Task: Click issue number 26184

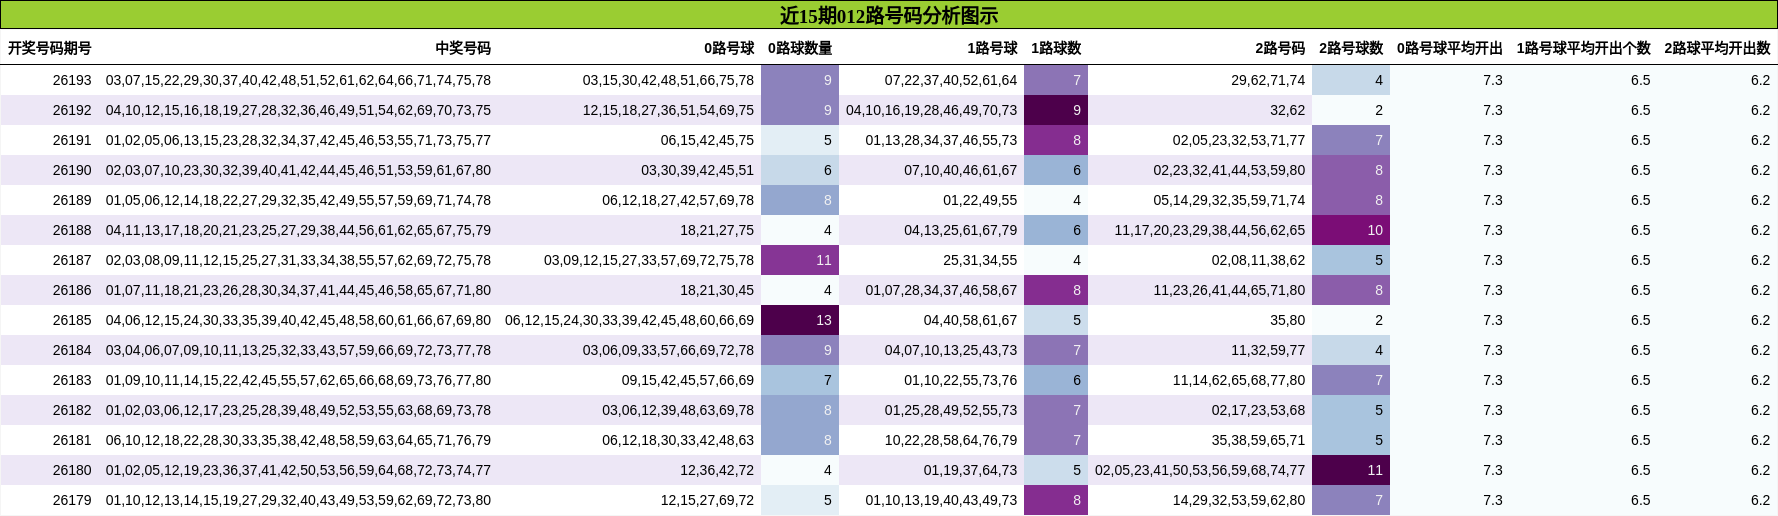Action: [x=72, y=350]
